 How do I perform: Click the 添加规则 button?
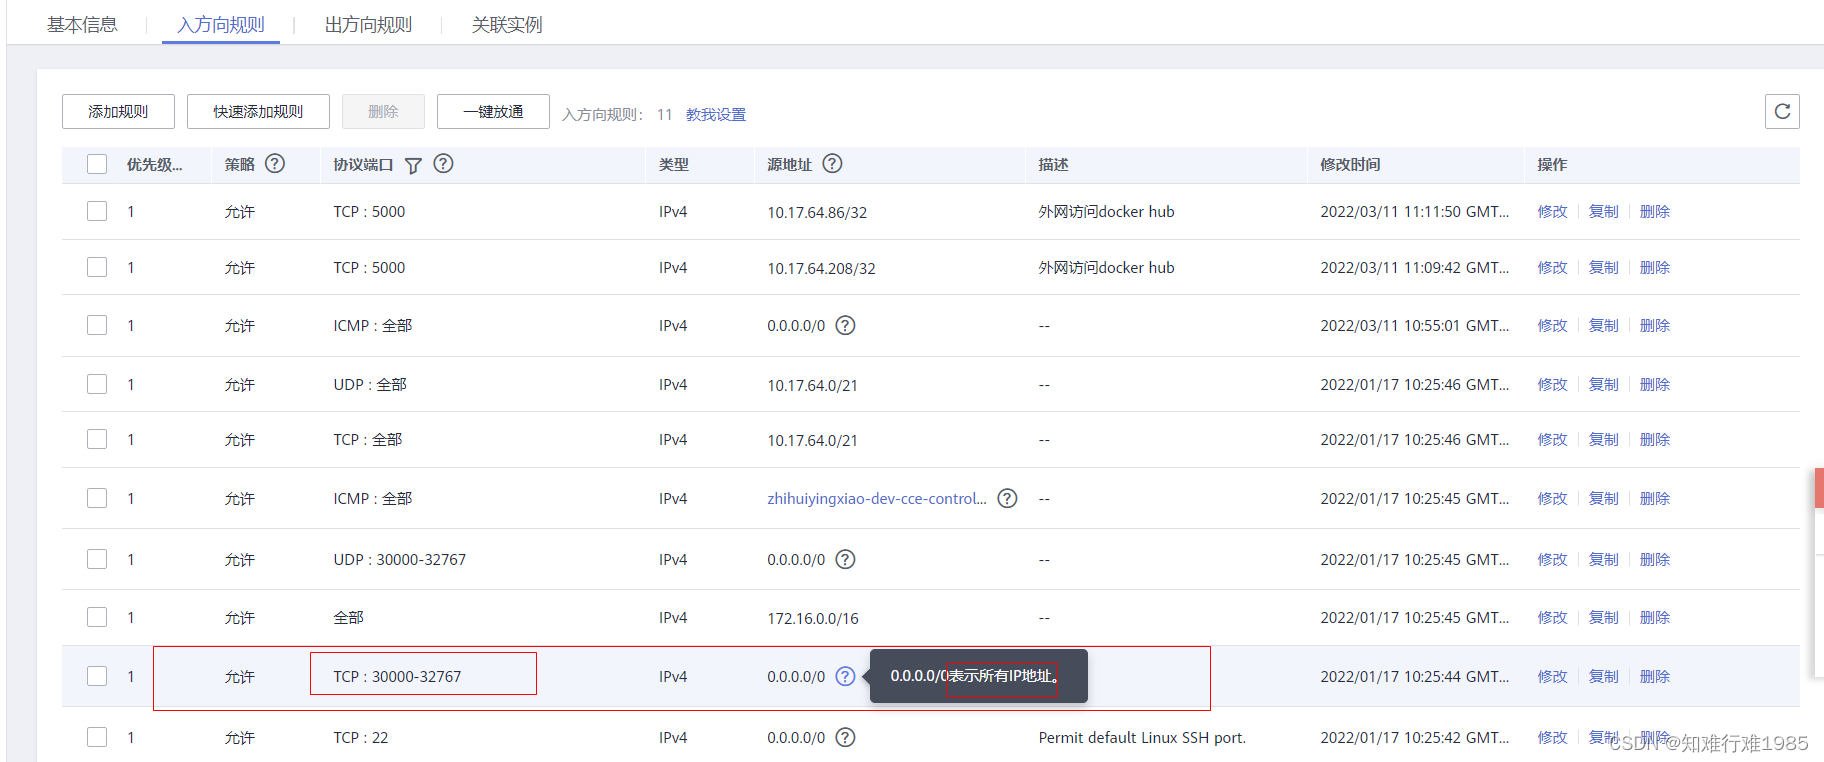[118, 111]
